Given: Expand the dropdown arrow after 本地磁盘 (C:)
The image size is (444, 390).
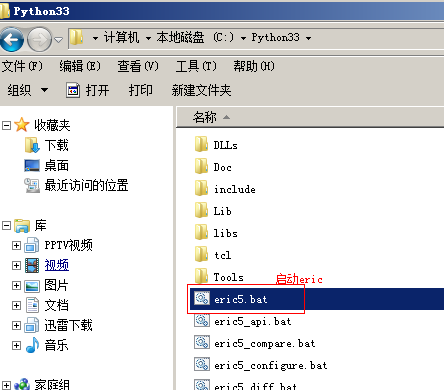Looking at the screenshot, I should click(244, 38).
